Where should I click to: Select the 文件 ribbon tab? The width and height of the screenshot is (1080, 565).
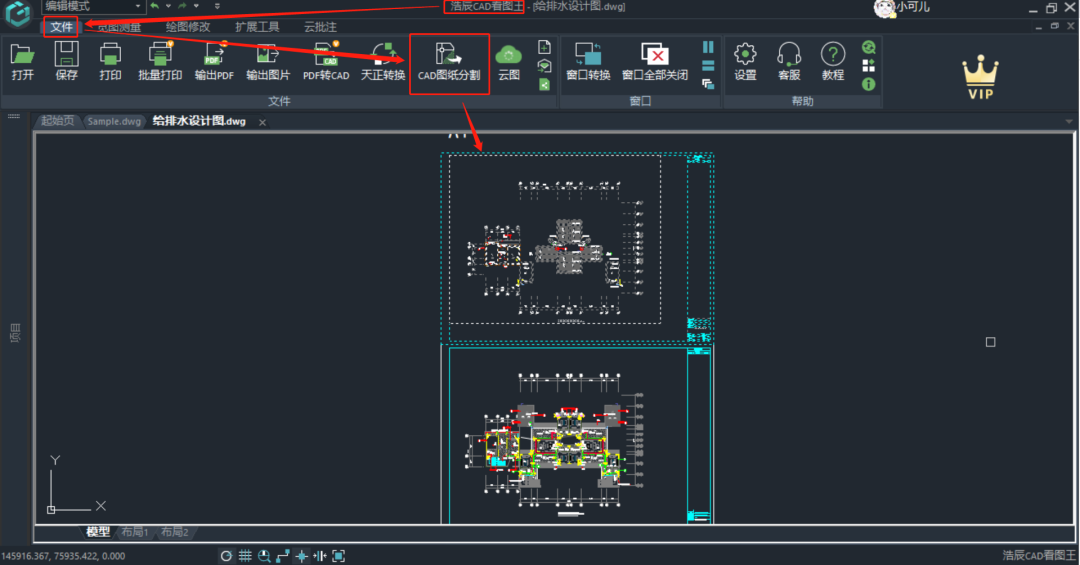point(61,27)
